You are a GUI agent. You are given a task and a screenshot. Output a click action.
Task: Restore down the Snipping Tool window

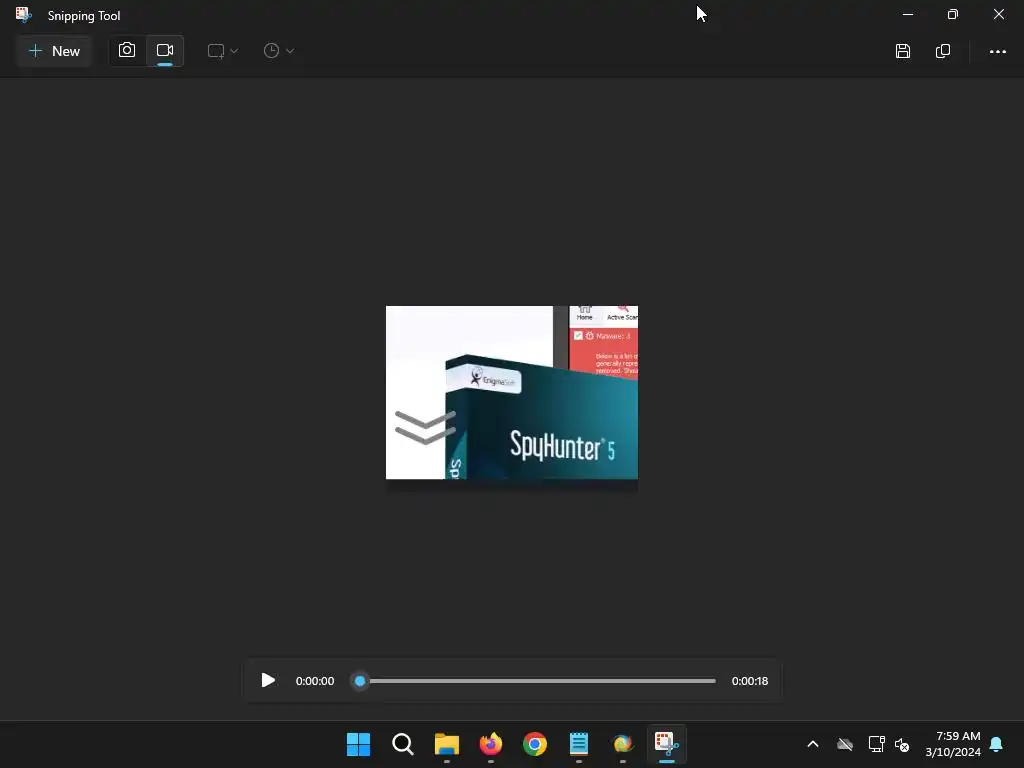953,14
